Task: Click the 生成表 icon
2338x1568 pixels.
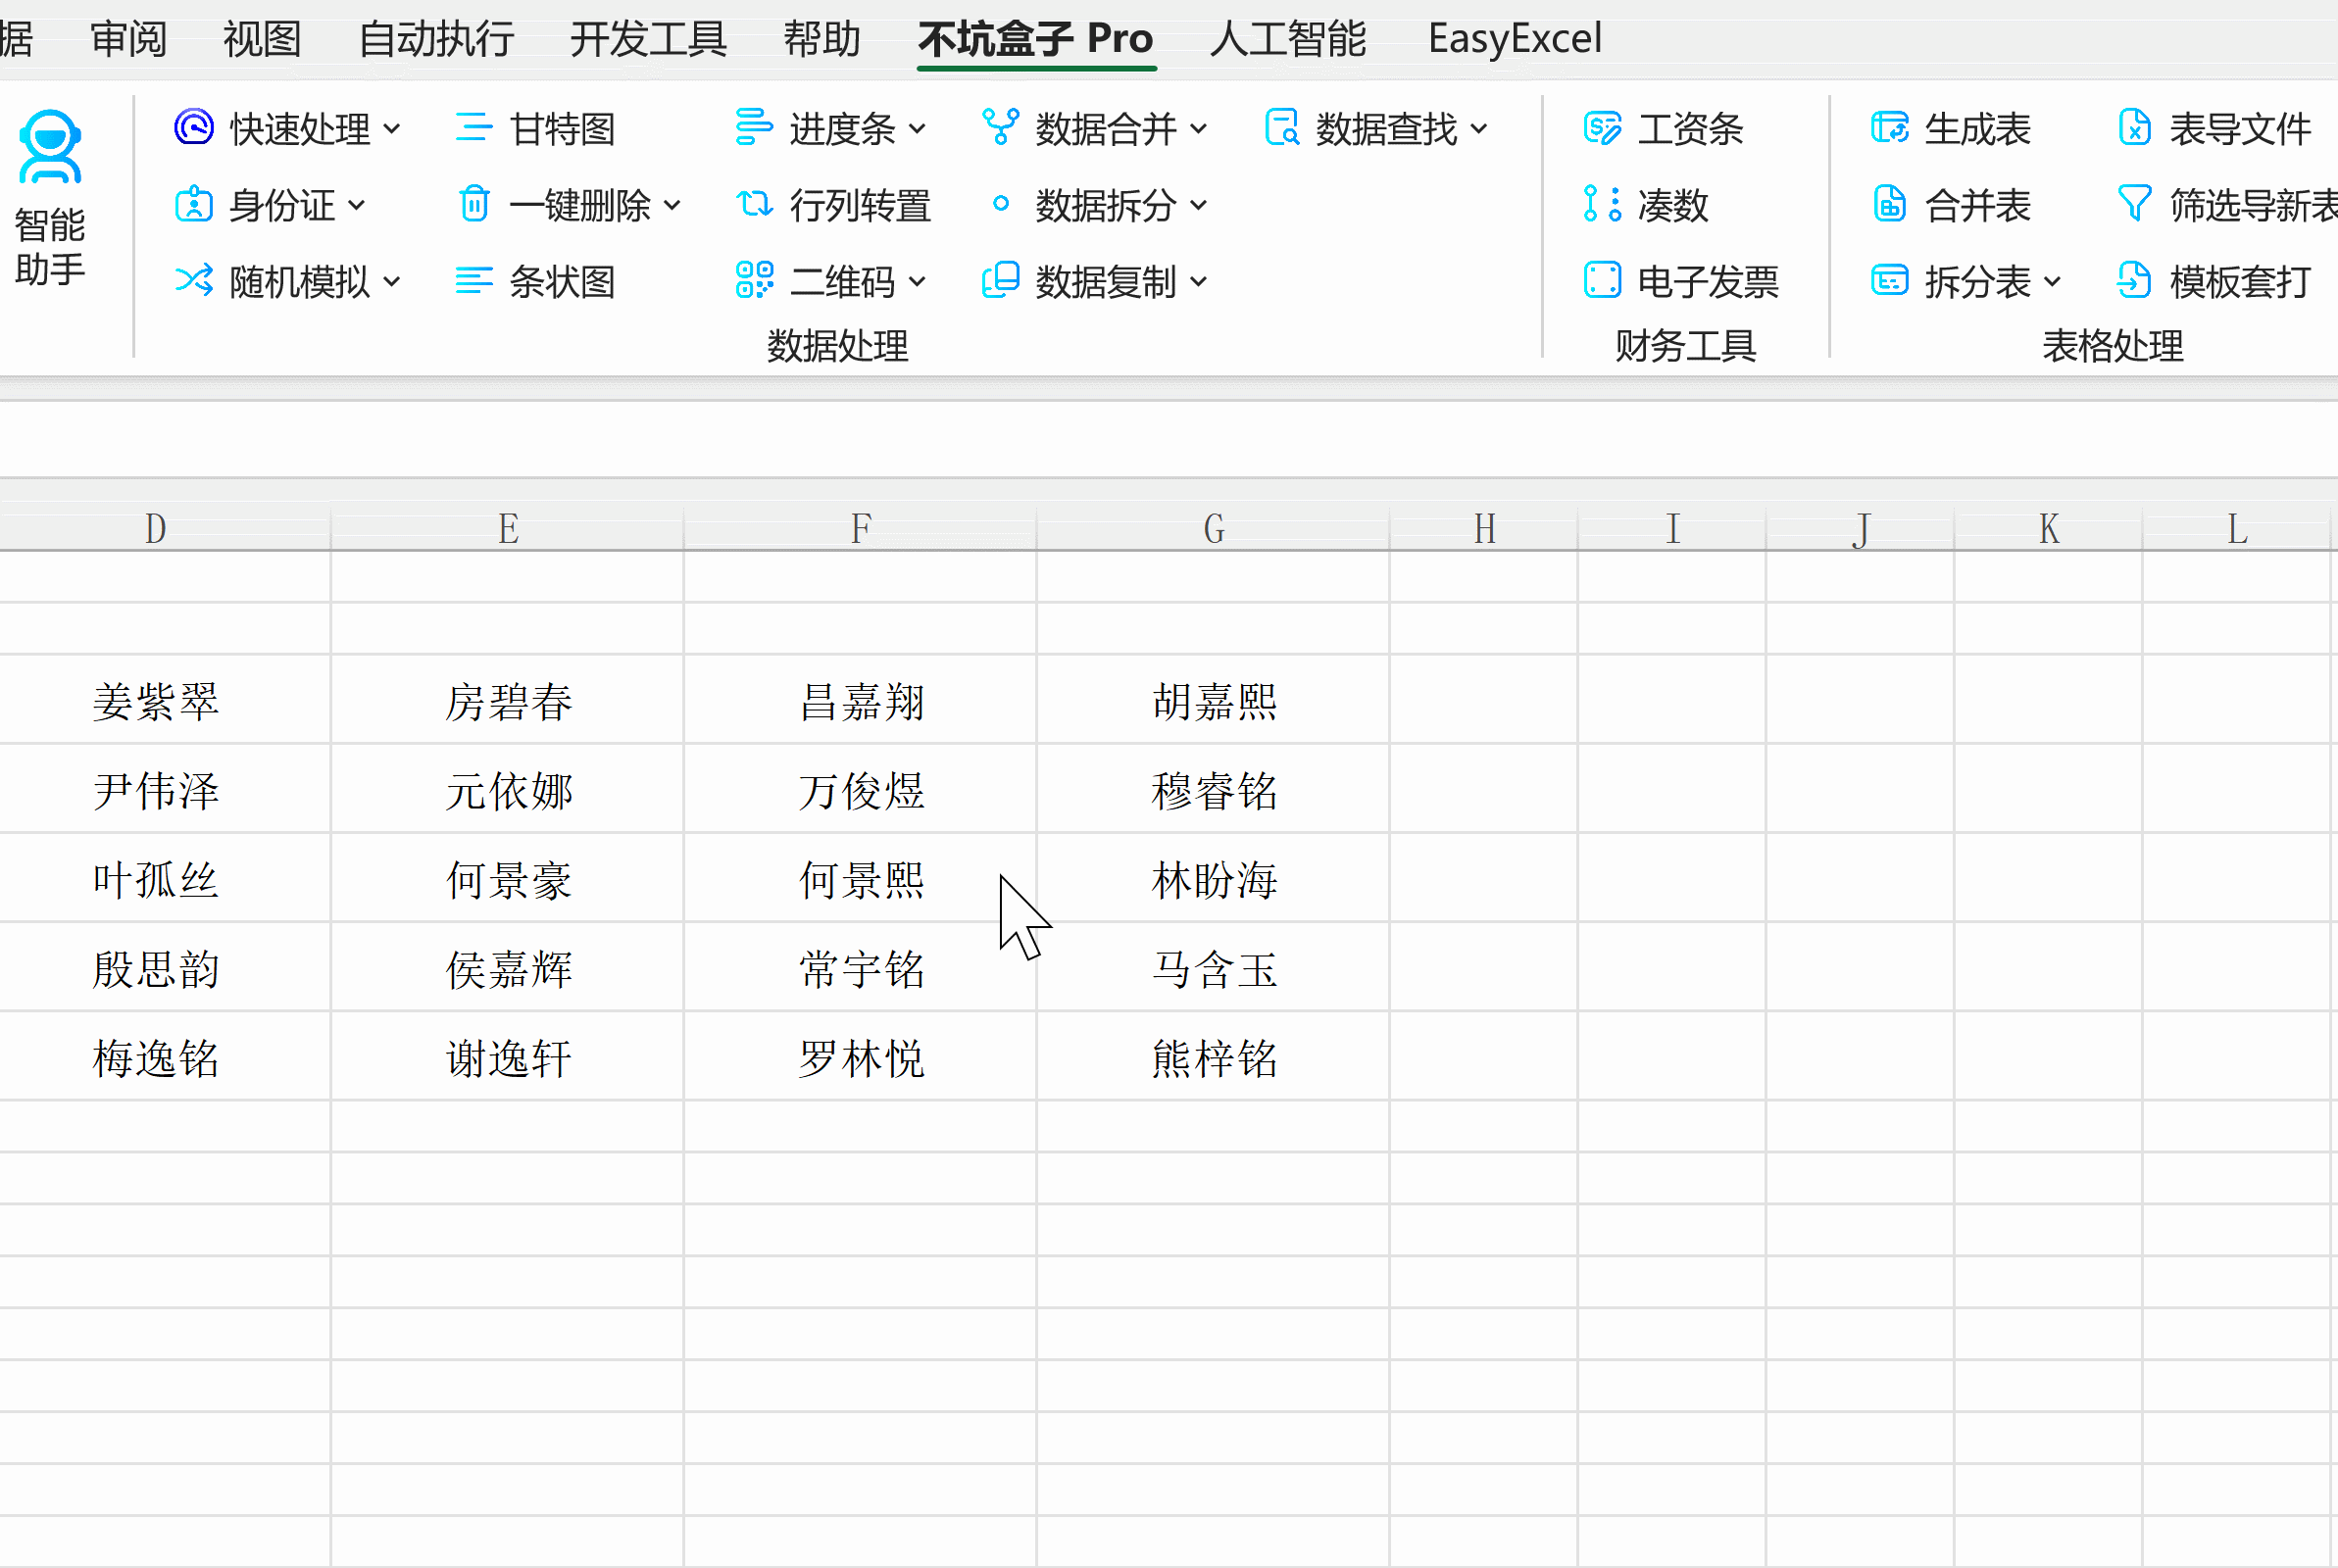Action: click(1890, 128)
